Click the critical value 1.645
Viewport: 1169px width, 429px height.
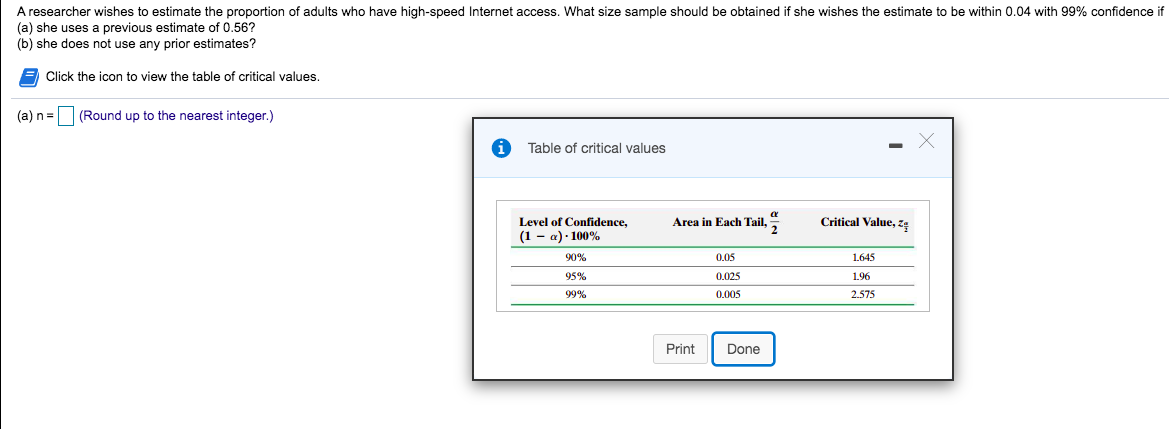coord(862,257)
